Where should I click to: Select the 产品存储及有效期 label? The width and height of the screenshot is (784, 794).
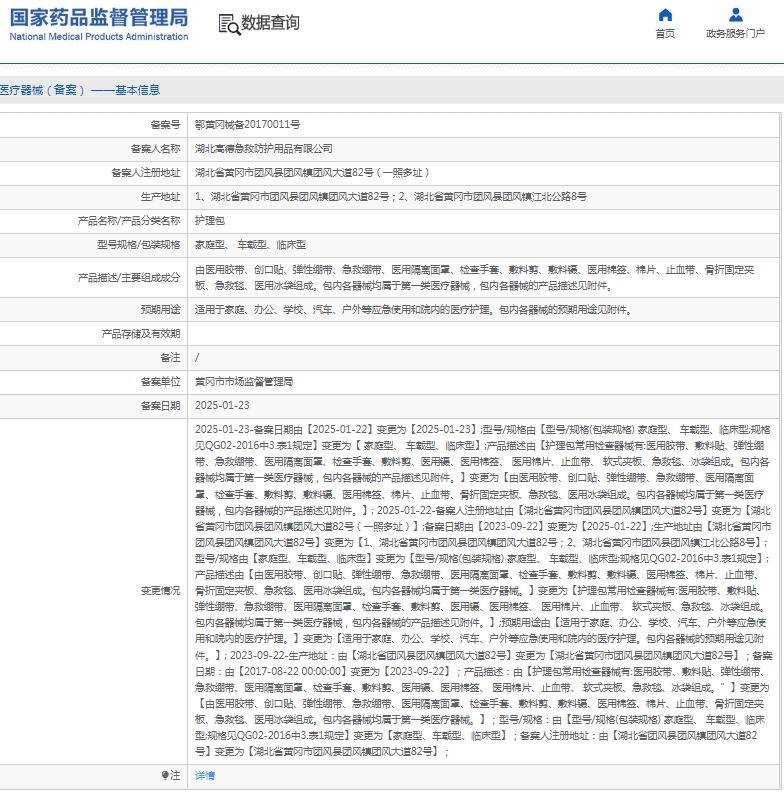click(x=141, y=334)
